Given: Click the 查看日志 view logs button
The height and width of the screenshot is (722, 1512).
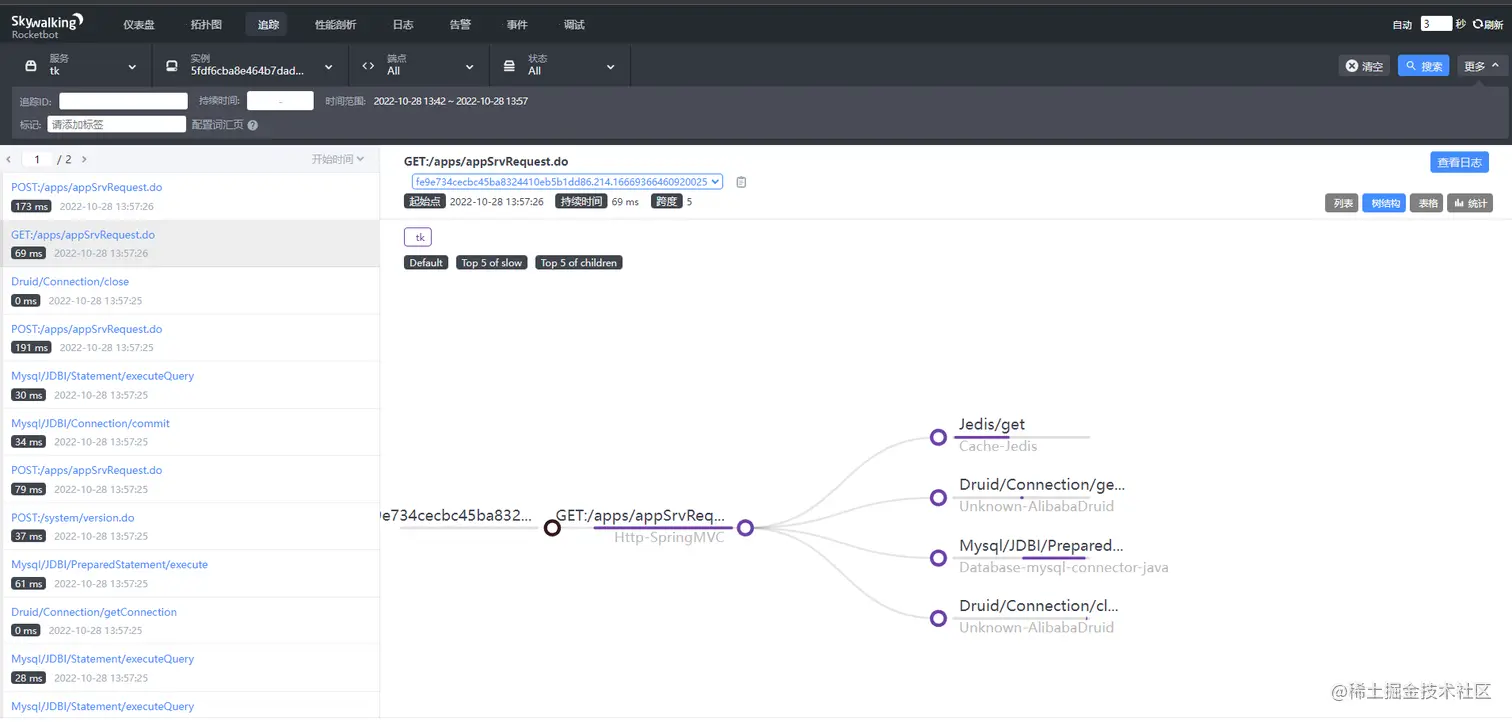Looking at the screenshot, I should point(1459,162).
